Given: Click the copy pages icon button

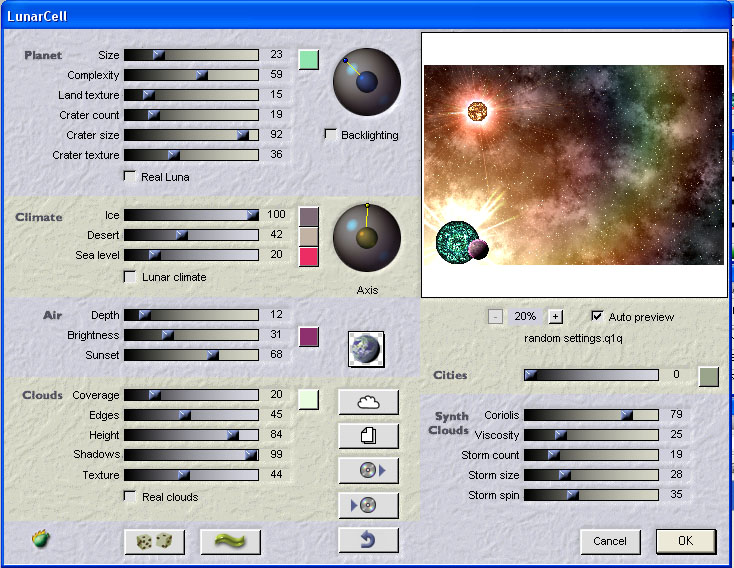Looking at the screenshot, I should [x=368, y=436].
